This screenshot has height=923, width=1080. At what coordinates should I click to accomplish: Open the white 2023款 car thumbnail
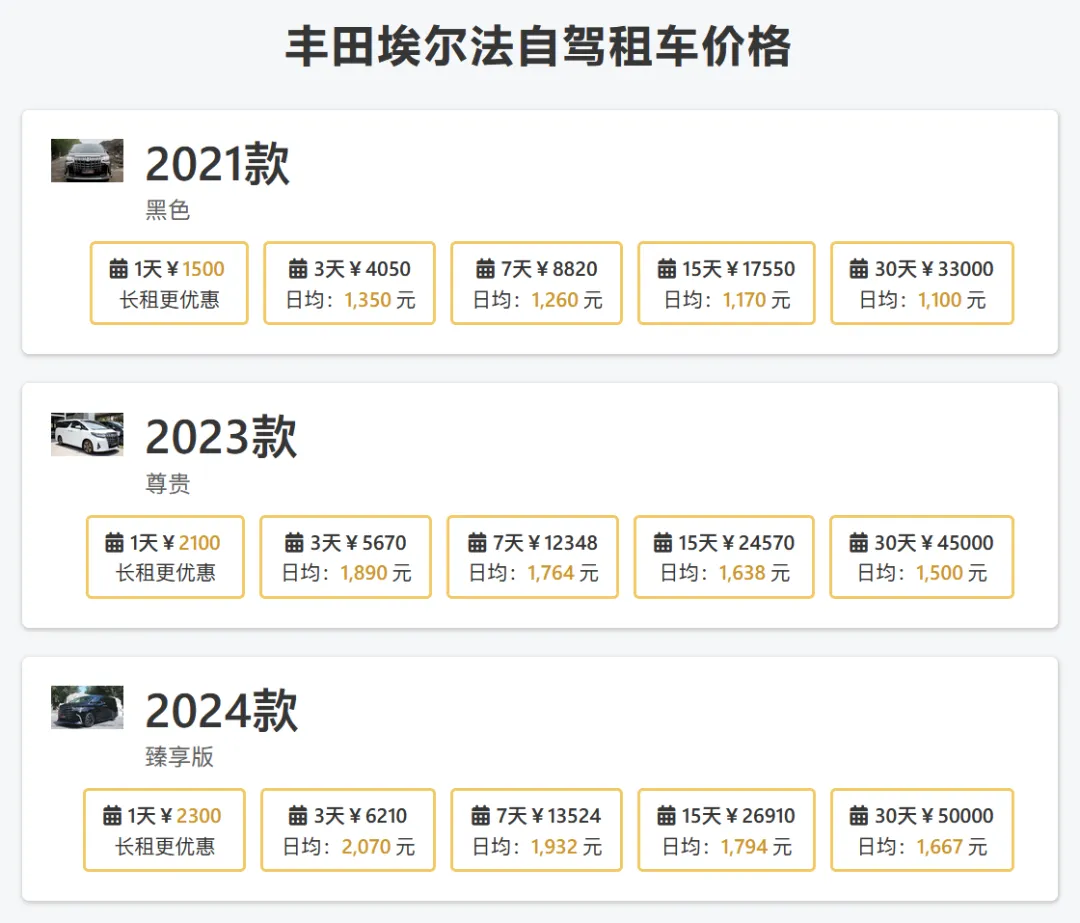[x=87, y=434]
